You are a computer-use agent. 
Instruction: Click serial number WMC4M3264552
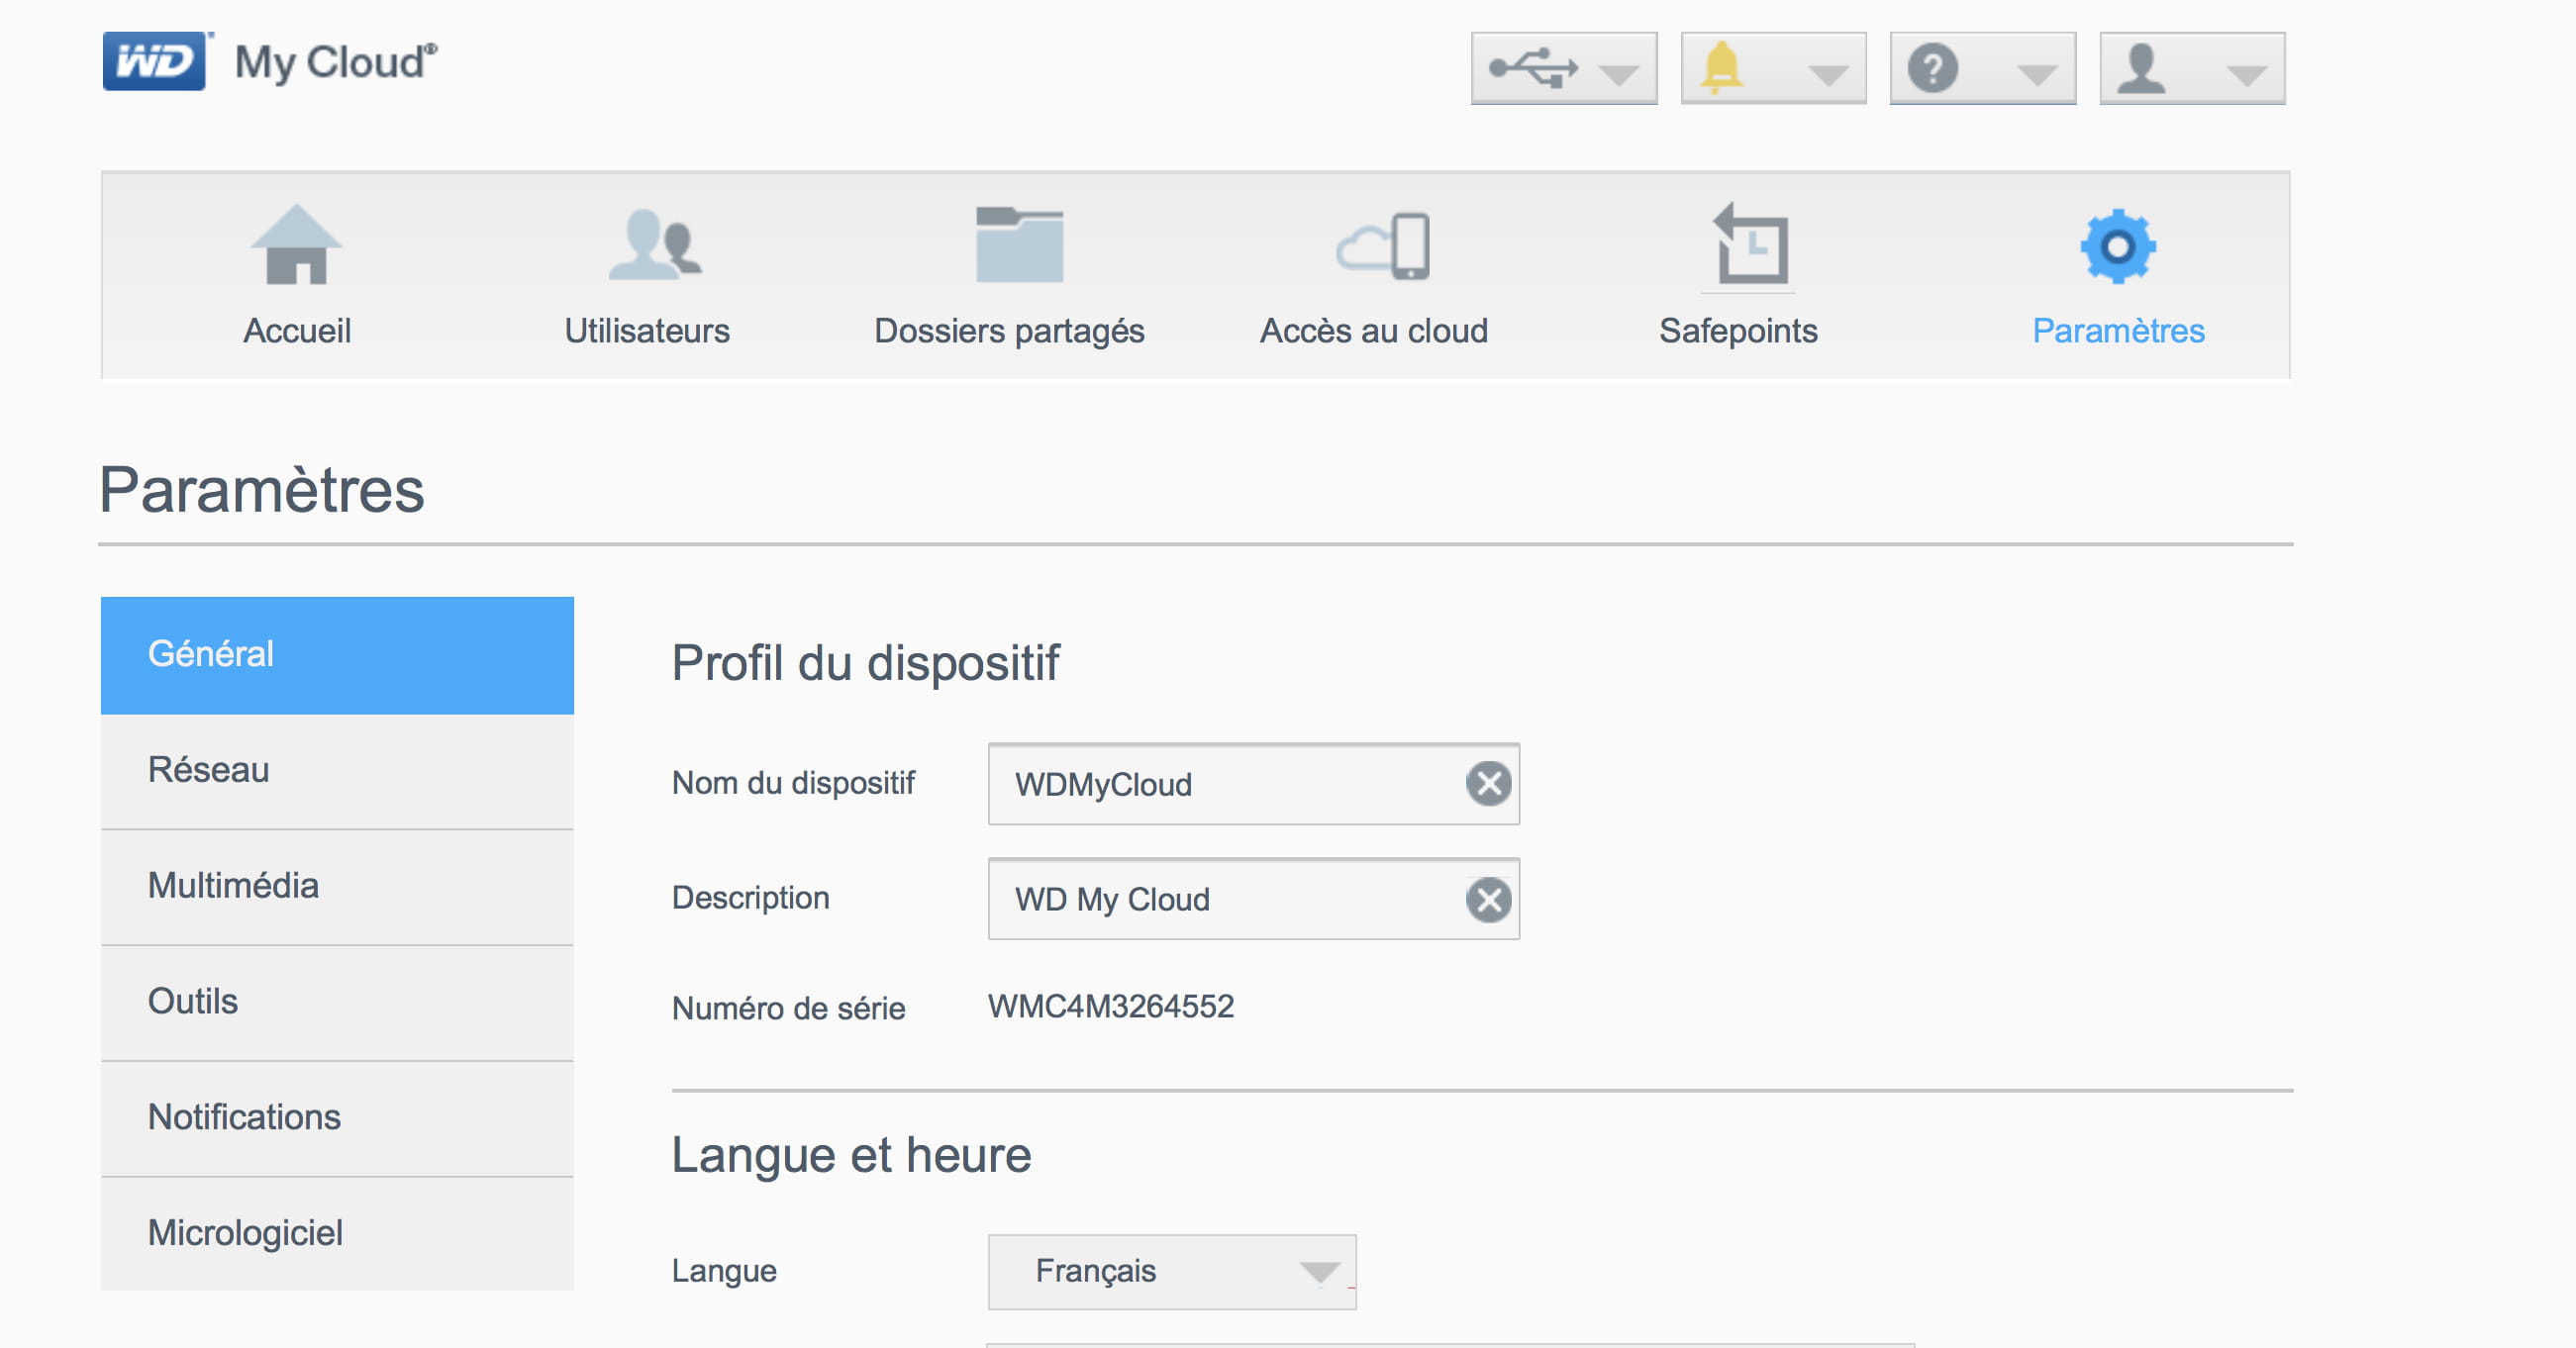coord(1110,1006)
